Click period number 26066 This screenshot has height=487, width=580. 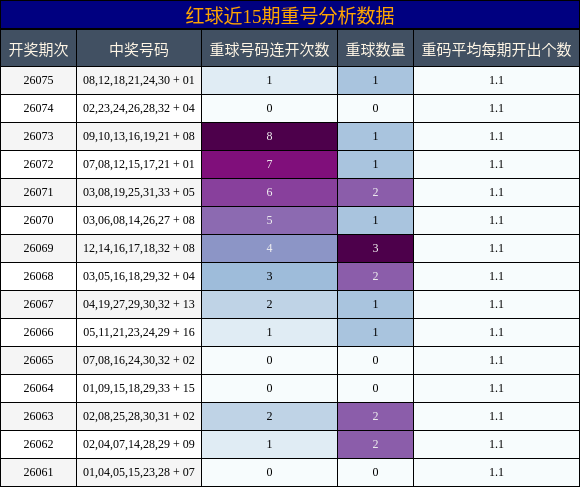tap(38, 332)
